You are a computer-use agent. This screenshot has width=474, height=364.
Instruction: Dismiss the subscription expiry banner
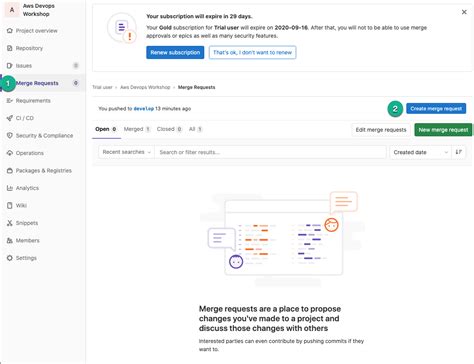pos(464,12)
